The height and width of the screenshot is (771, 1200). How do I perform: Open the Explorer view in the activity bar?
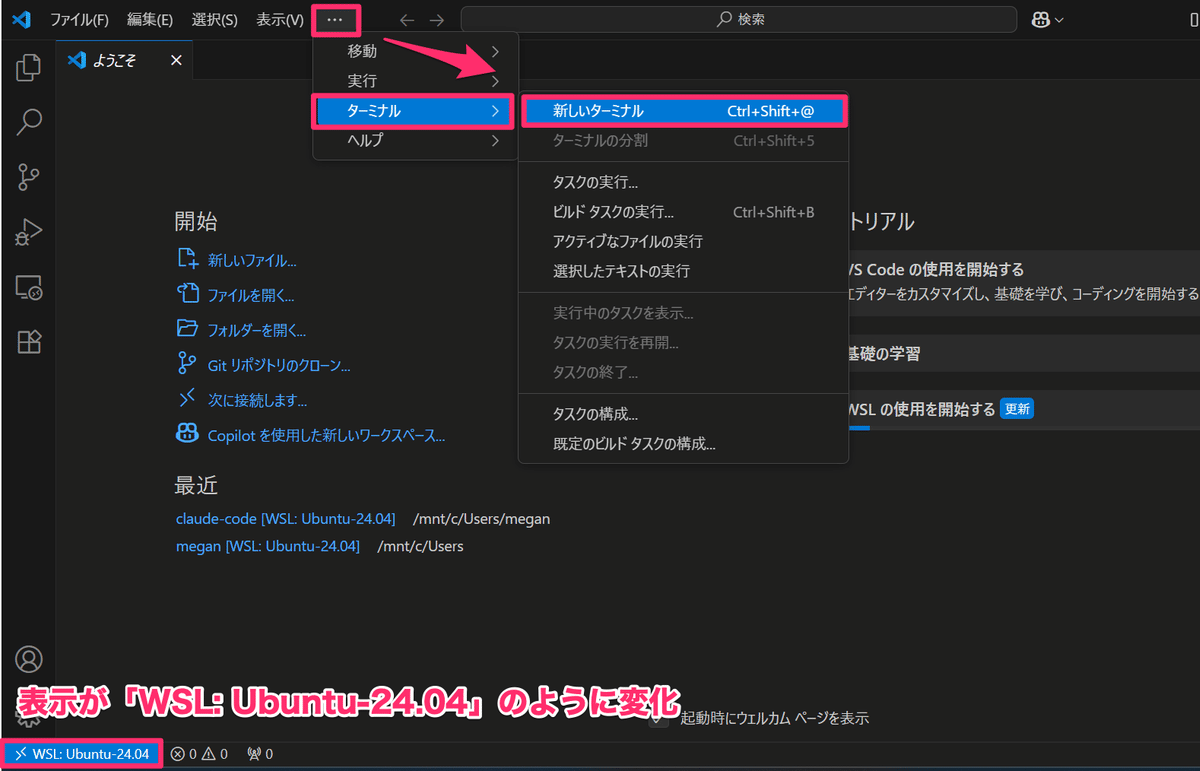(x=28, y=68)
